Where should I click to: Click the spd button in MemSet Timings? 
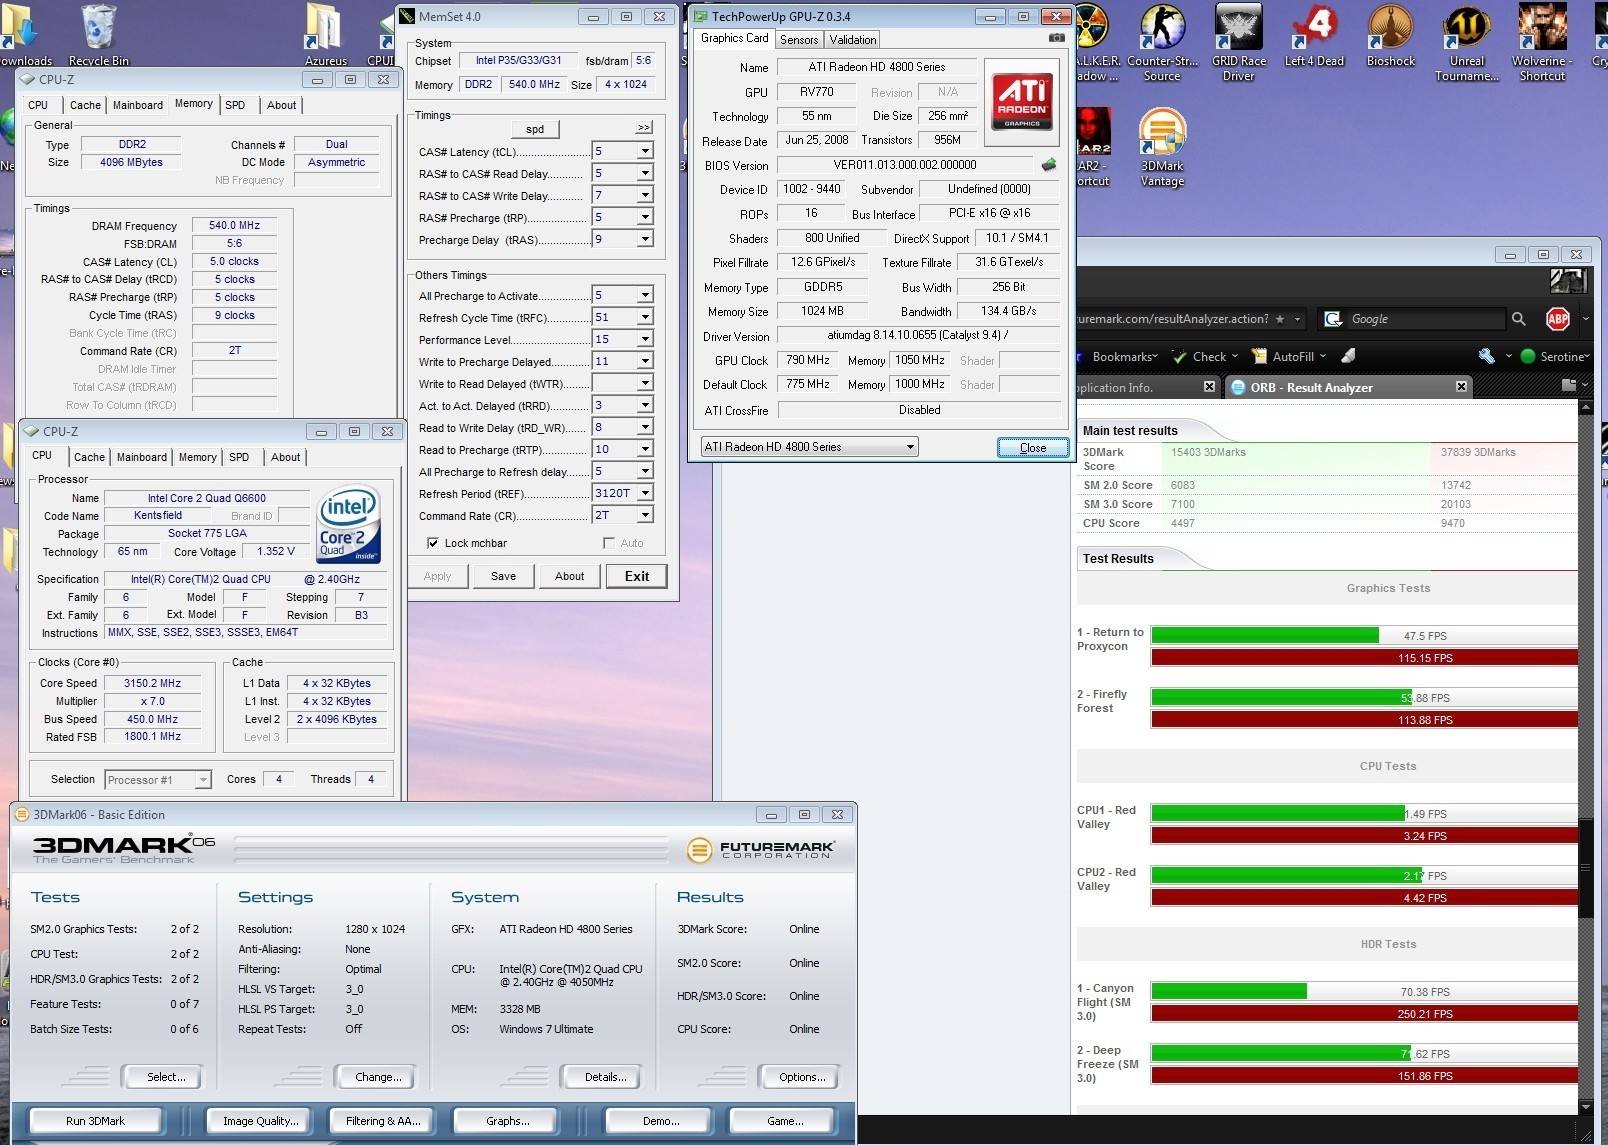535,129
